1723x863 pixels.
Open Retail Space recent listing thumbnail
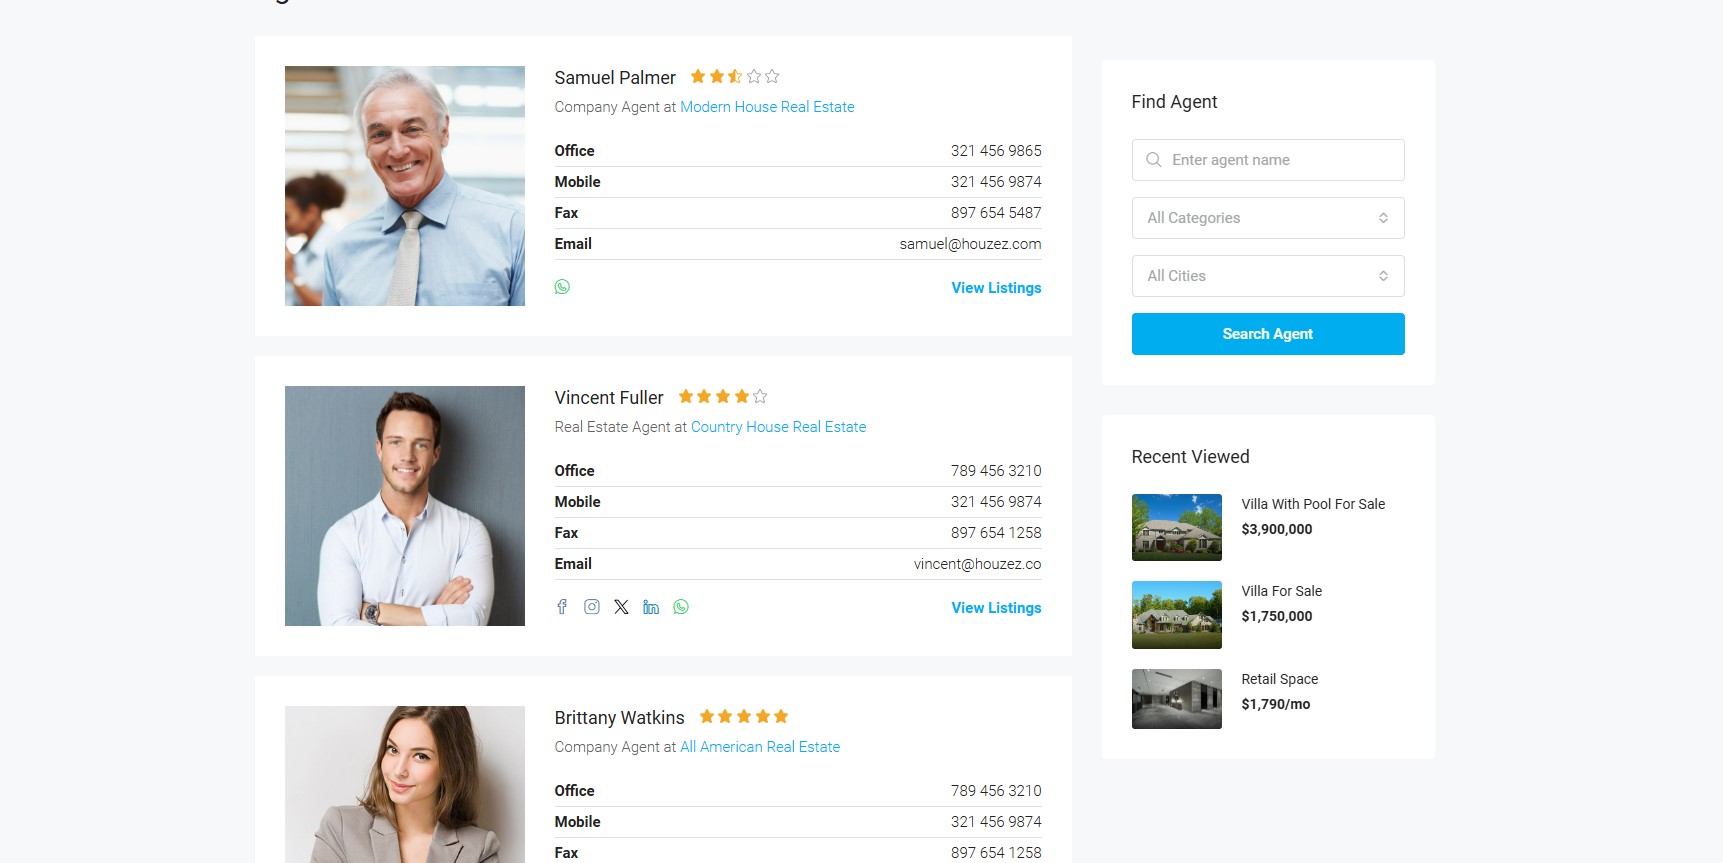(1177, 699)
